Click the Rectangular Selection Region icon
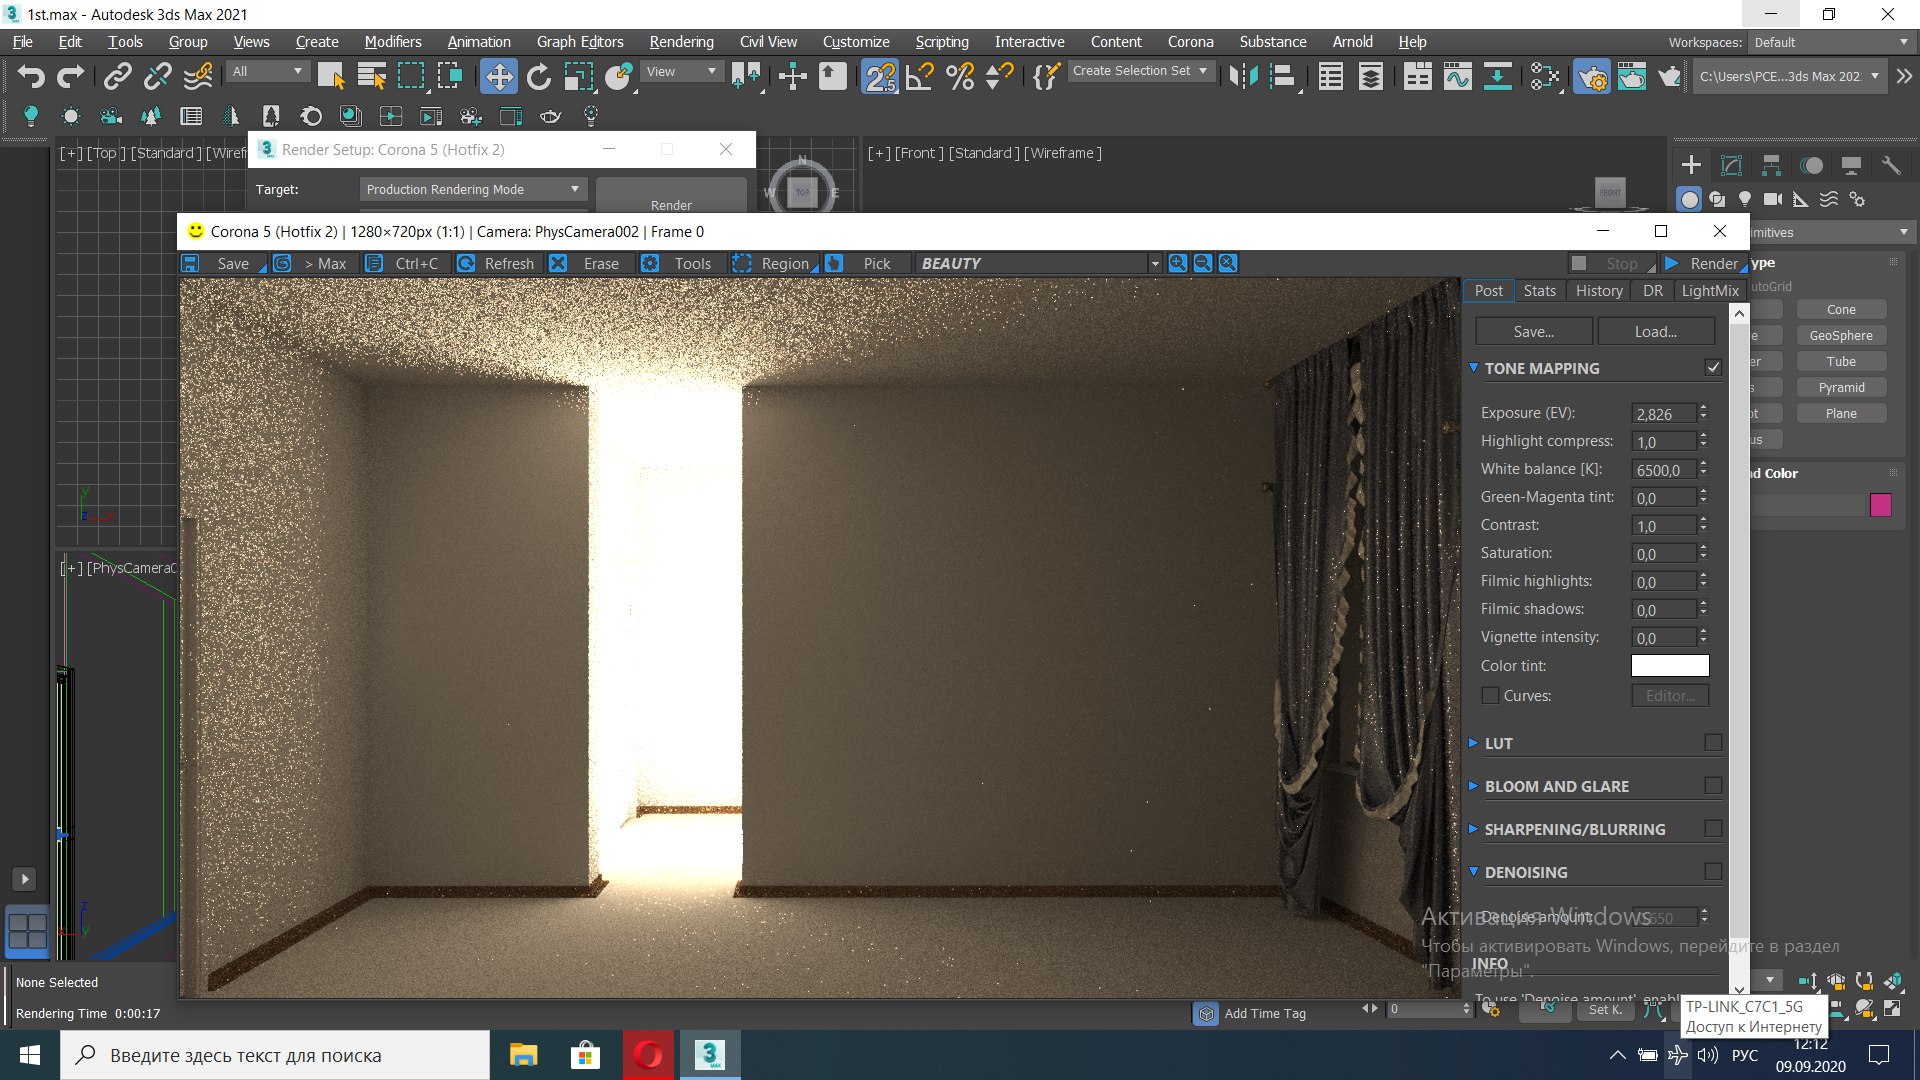 point(411,76)
